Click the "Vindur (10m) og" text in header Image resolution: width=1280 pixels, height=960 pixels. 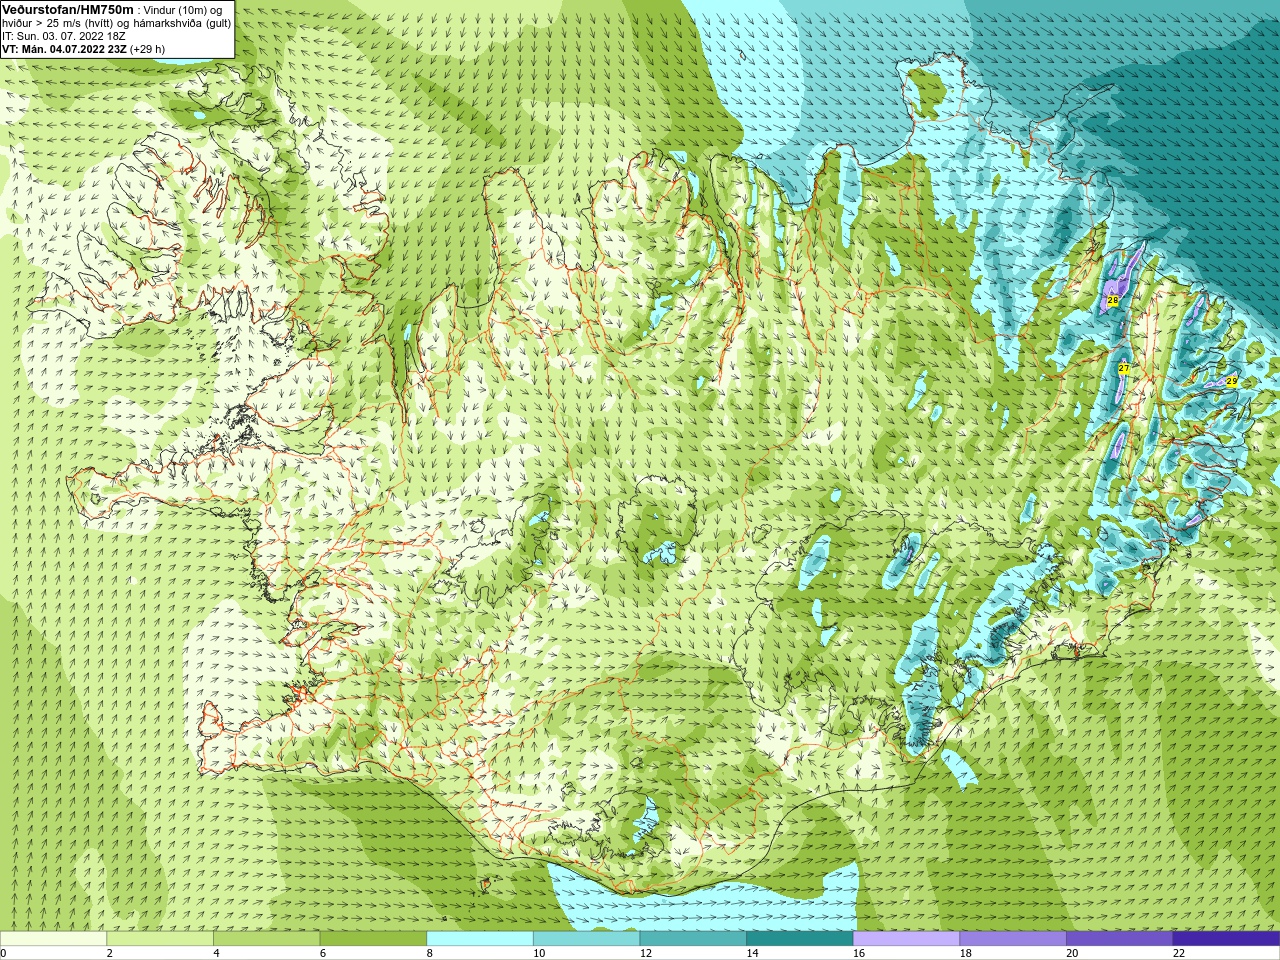click(183, 10)
